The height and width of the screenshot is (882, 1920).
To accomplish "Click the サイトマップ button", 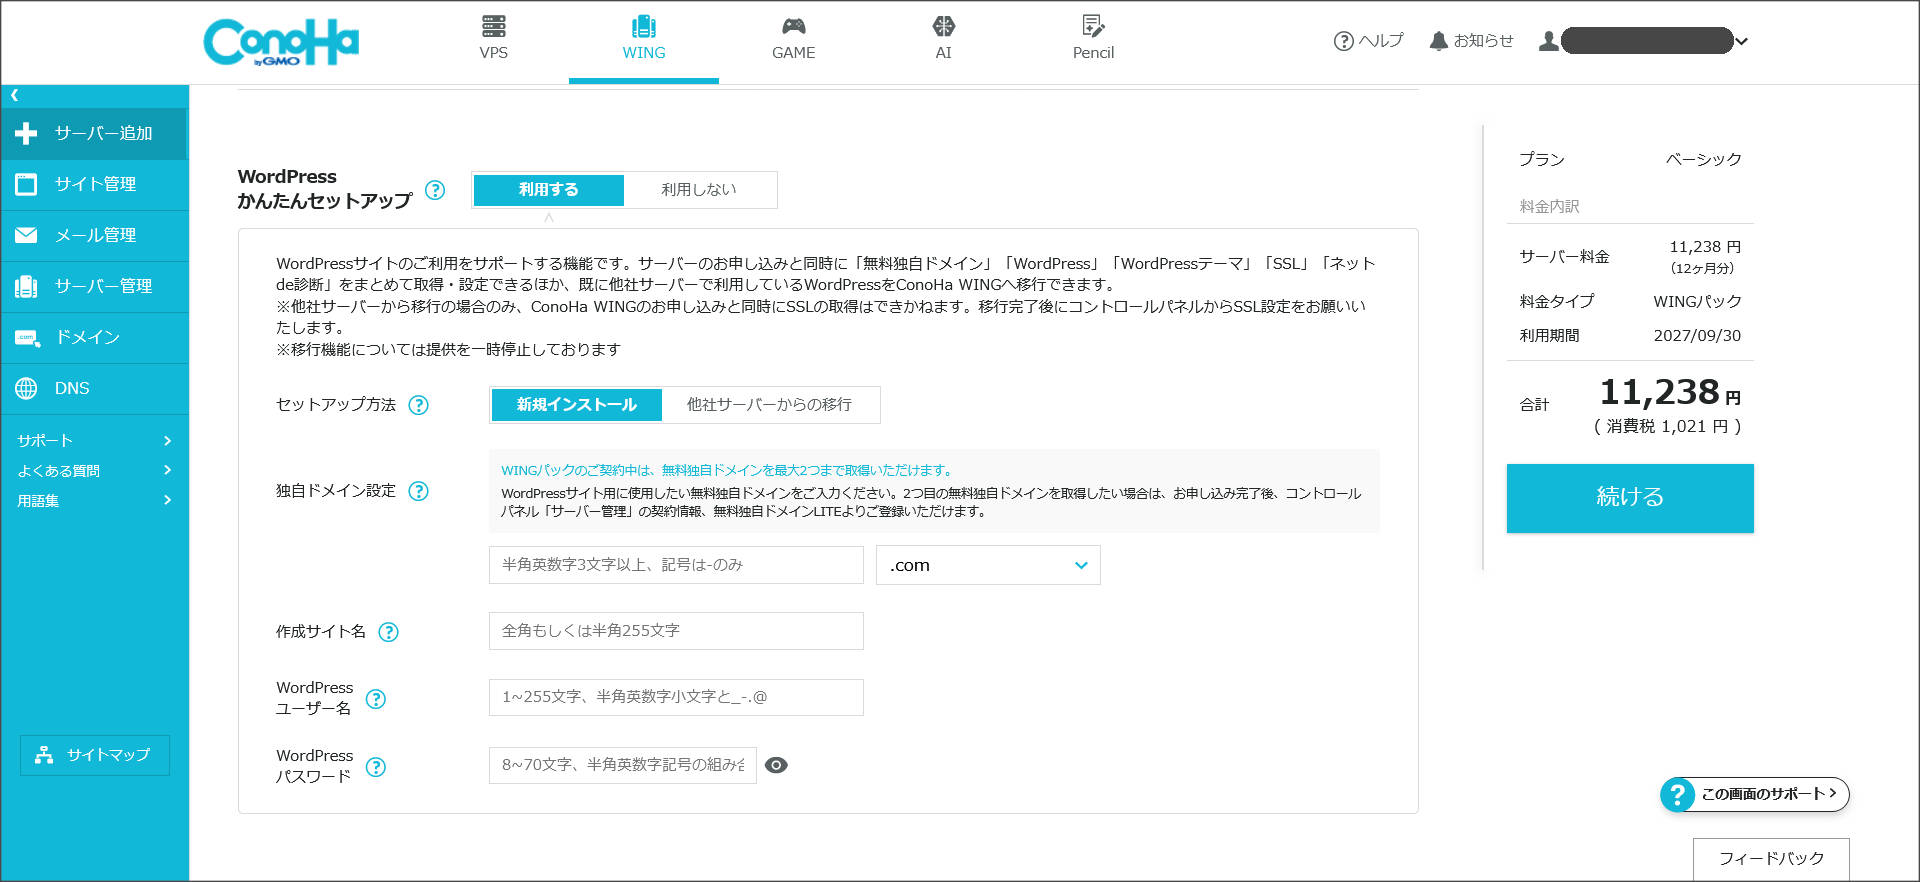I will [95, 755].
